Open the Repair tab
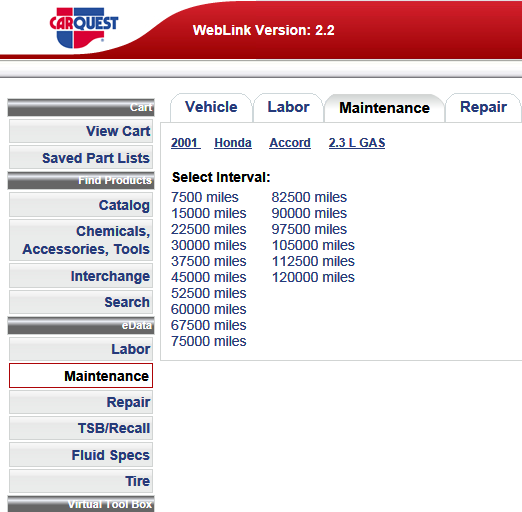The height and width of the screenshot is (512, 522). click(x=483, y=107)
